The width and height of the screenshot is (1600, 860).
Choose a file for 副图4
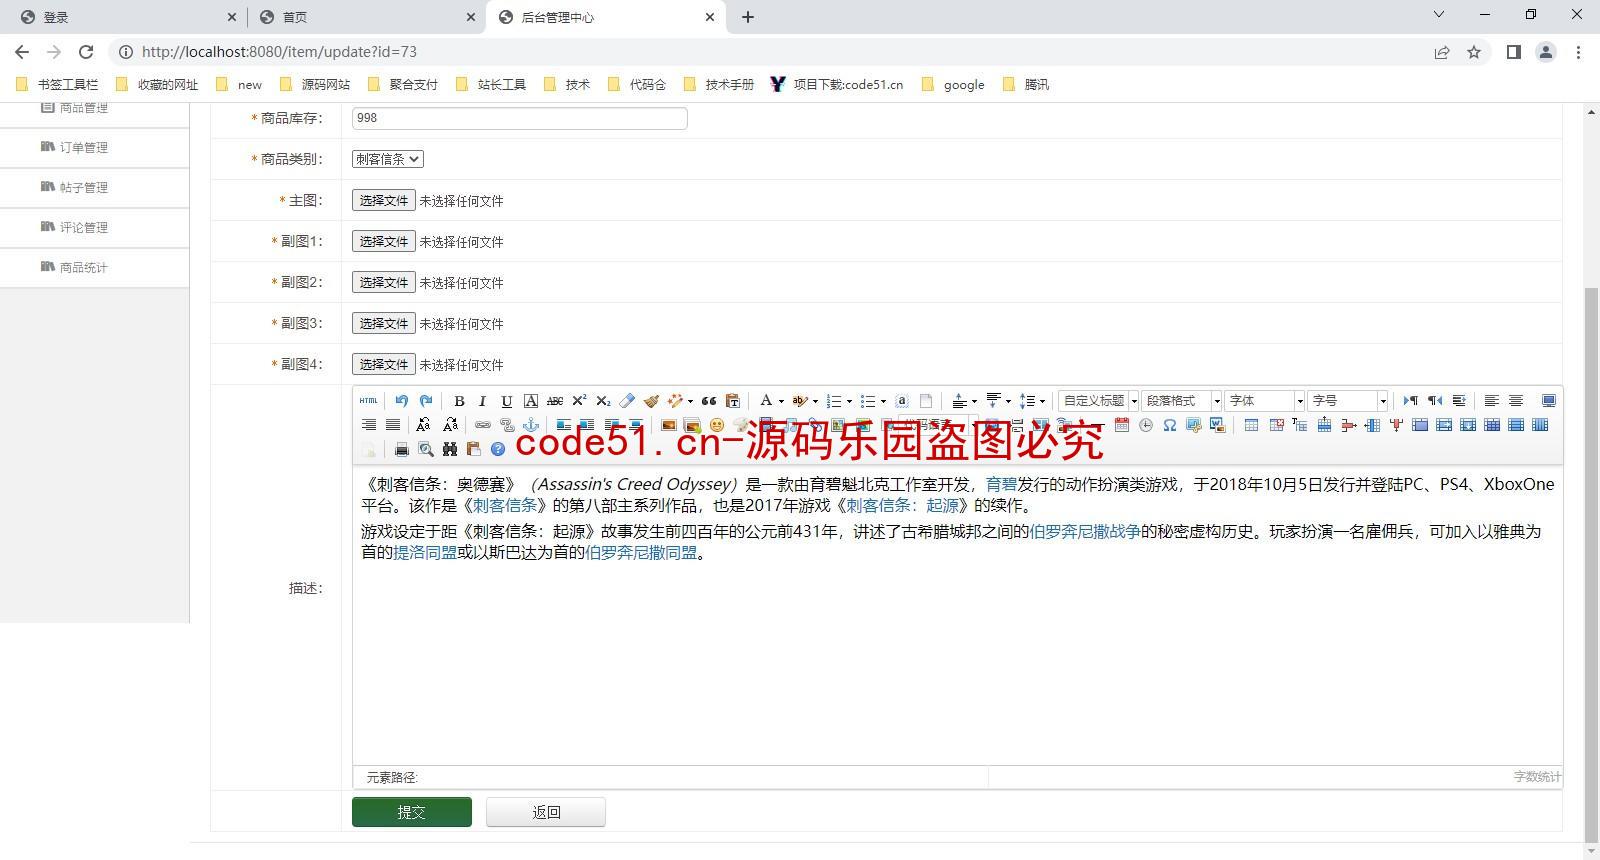383,365
